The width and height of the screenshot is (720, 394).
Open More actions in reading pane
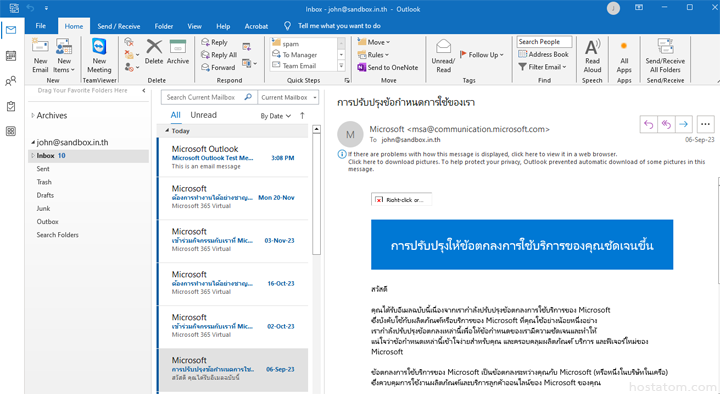705,124
